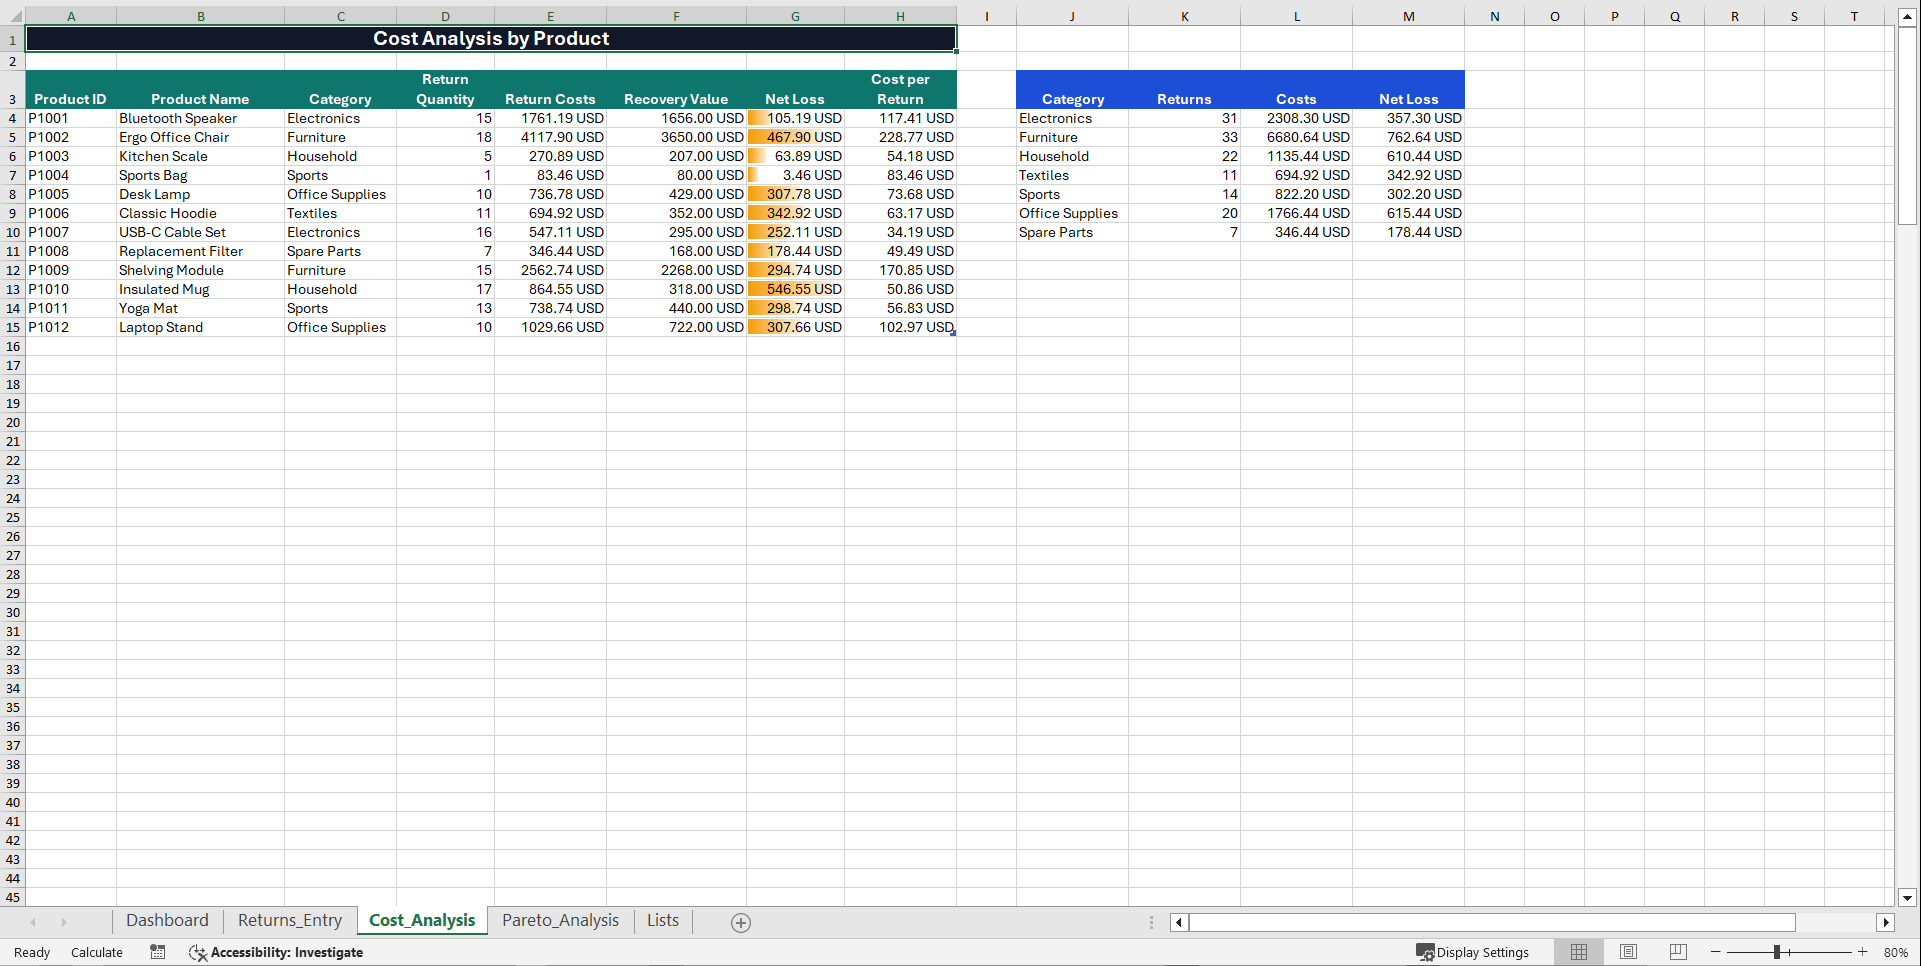Click the Recovery Value header cell
Screen dimensions: 1921x966
676,89
